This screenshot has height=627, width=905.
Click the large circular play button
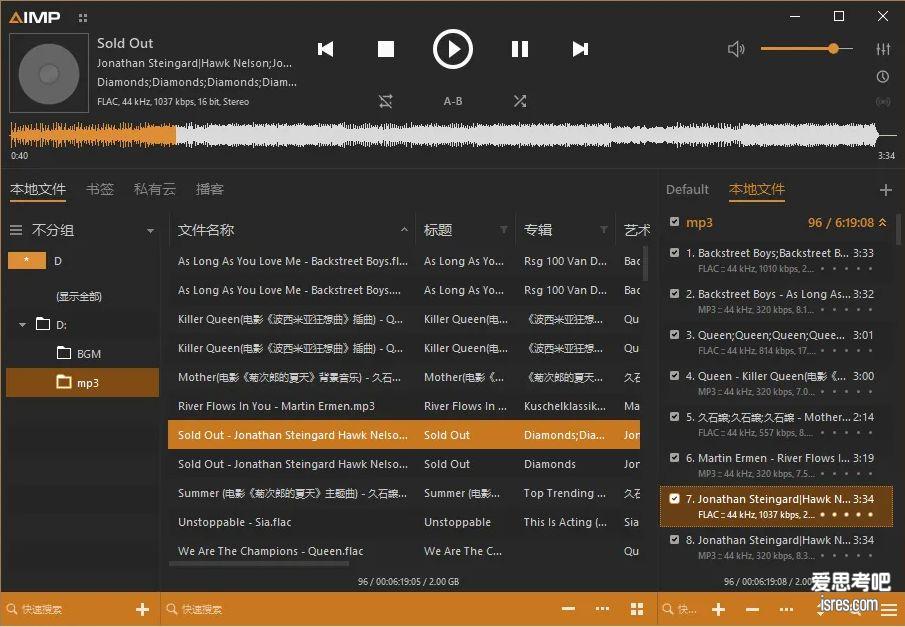pyautogui.click(x=453, y=49)
